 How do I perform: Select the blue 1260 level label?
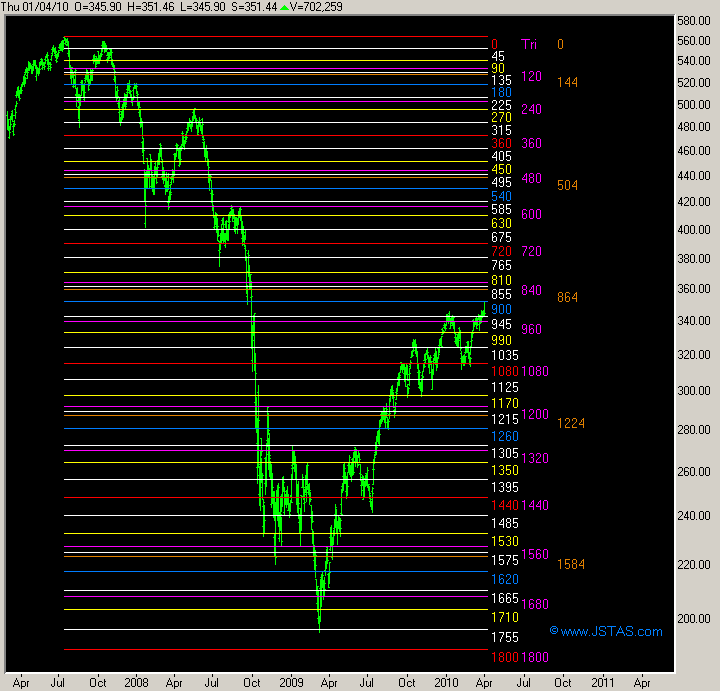pyautogui.click(x=504, y=437)
